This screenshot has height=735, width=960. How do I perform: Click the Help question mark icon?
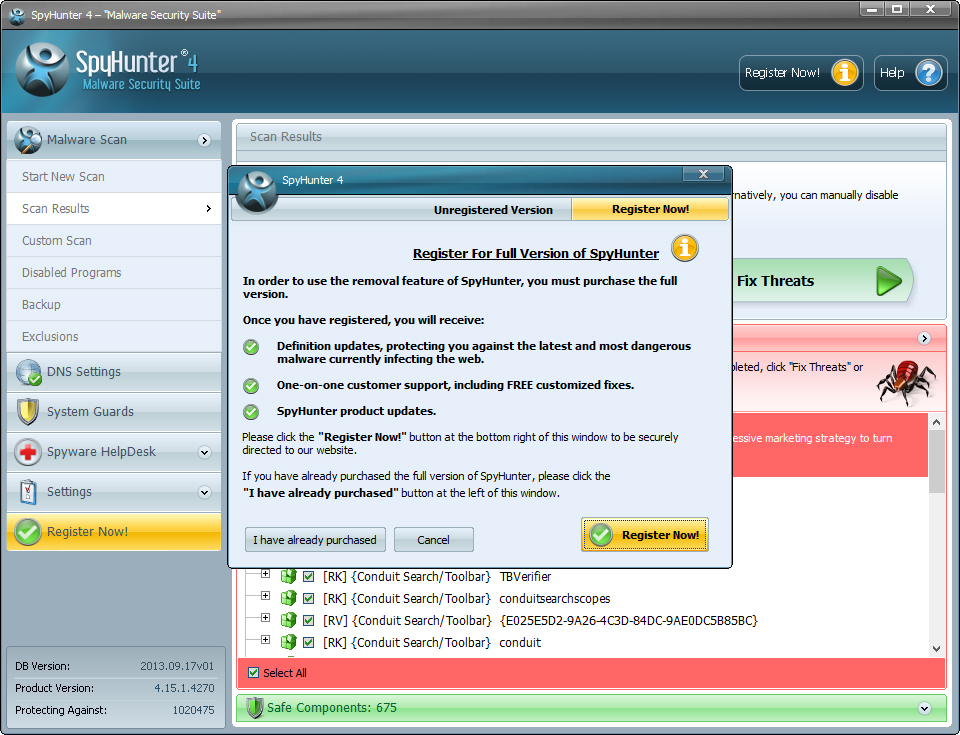coord(929,73)
